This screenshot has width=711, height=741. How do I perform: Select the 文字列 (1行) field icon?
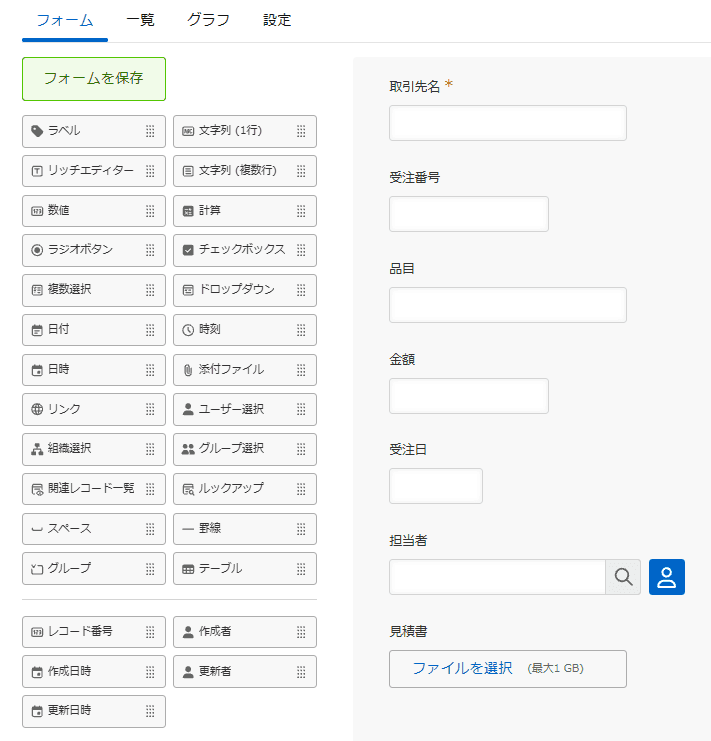coord(188,131)
